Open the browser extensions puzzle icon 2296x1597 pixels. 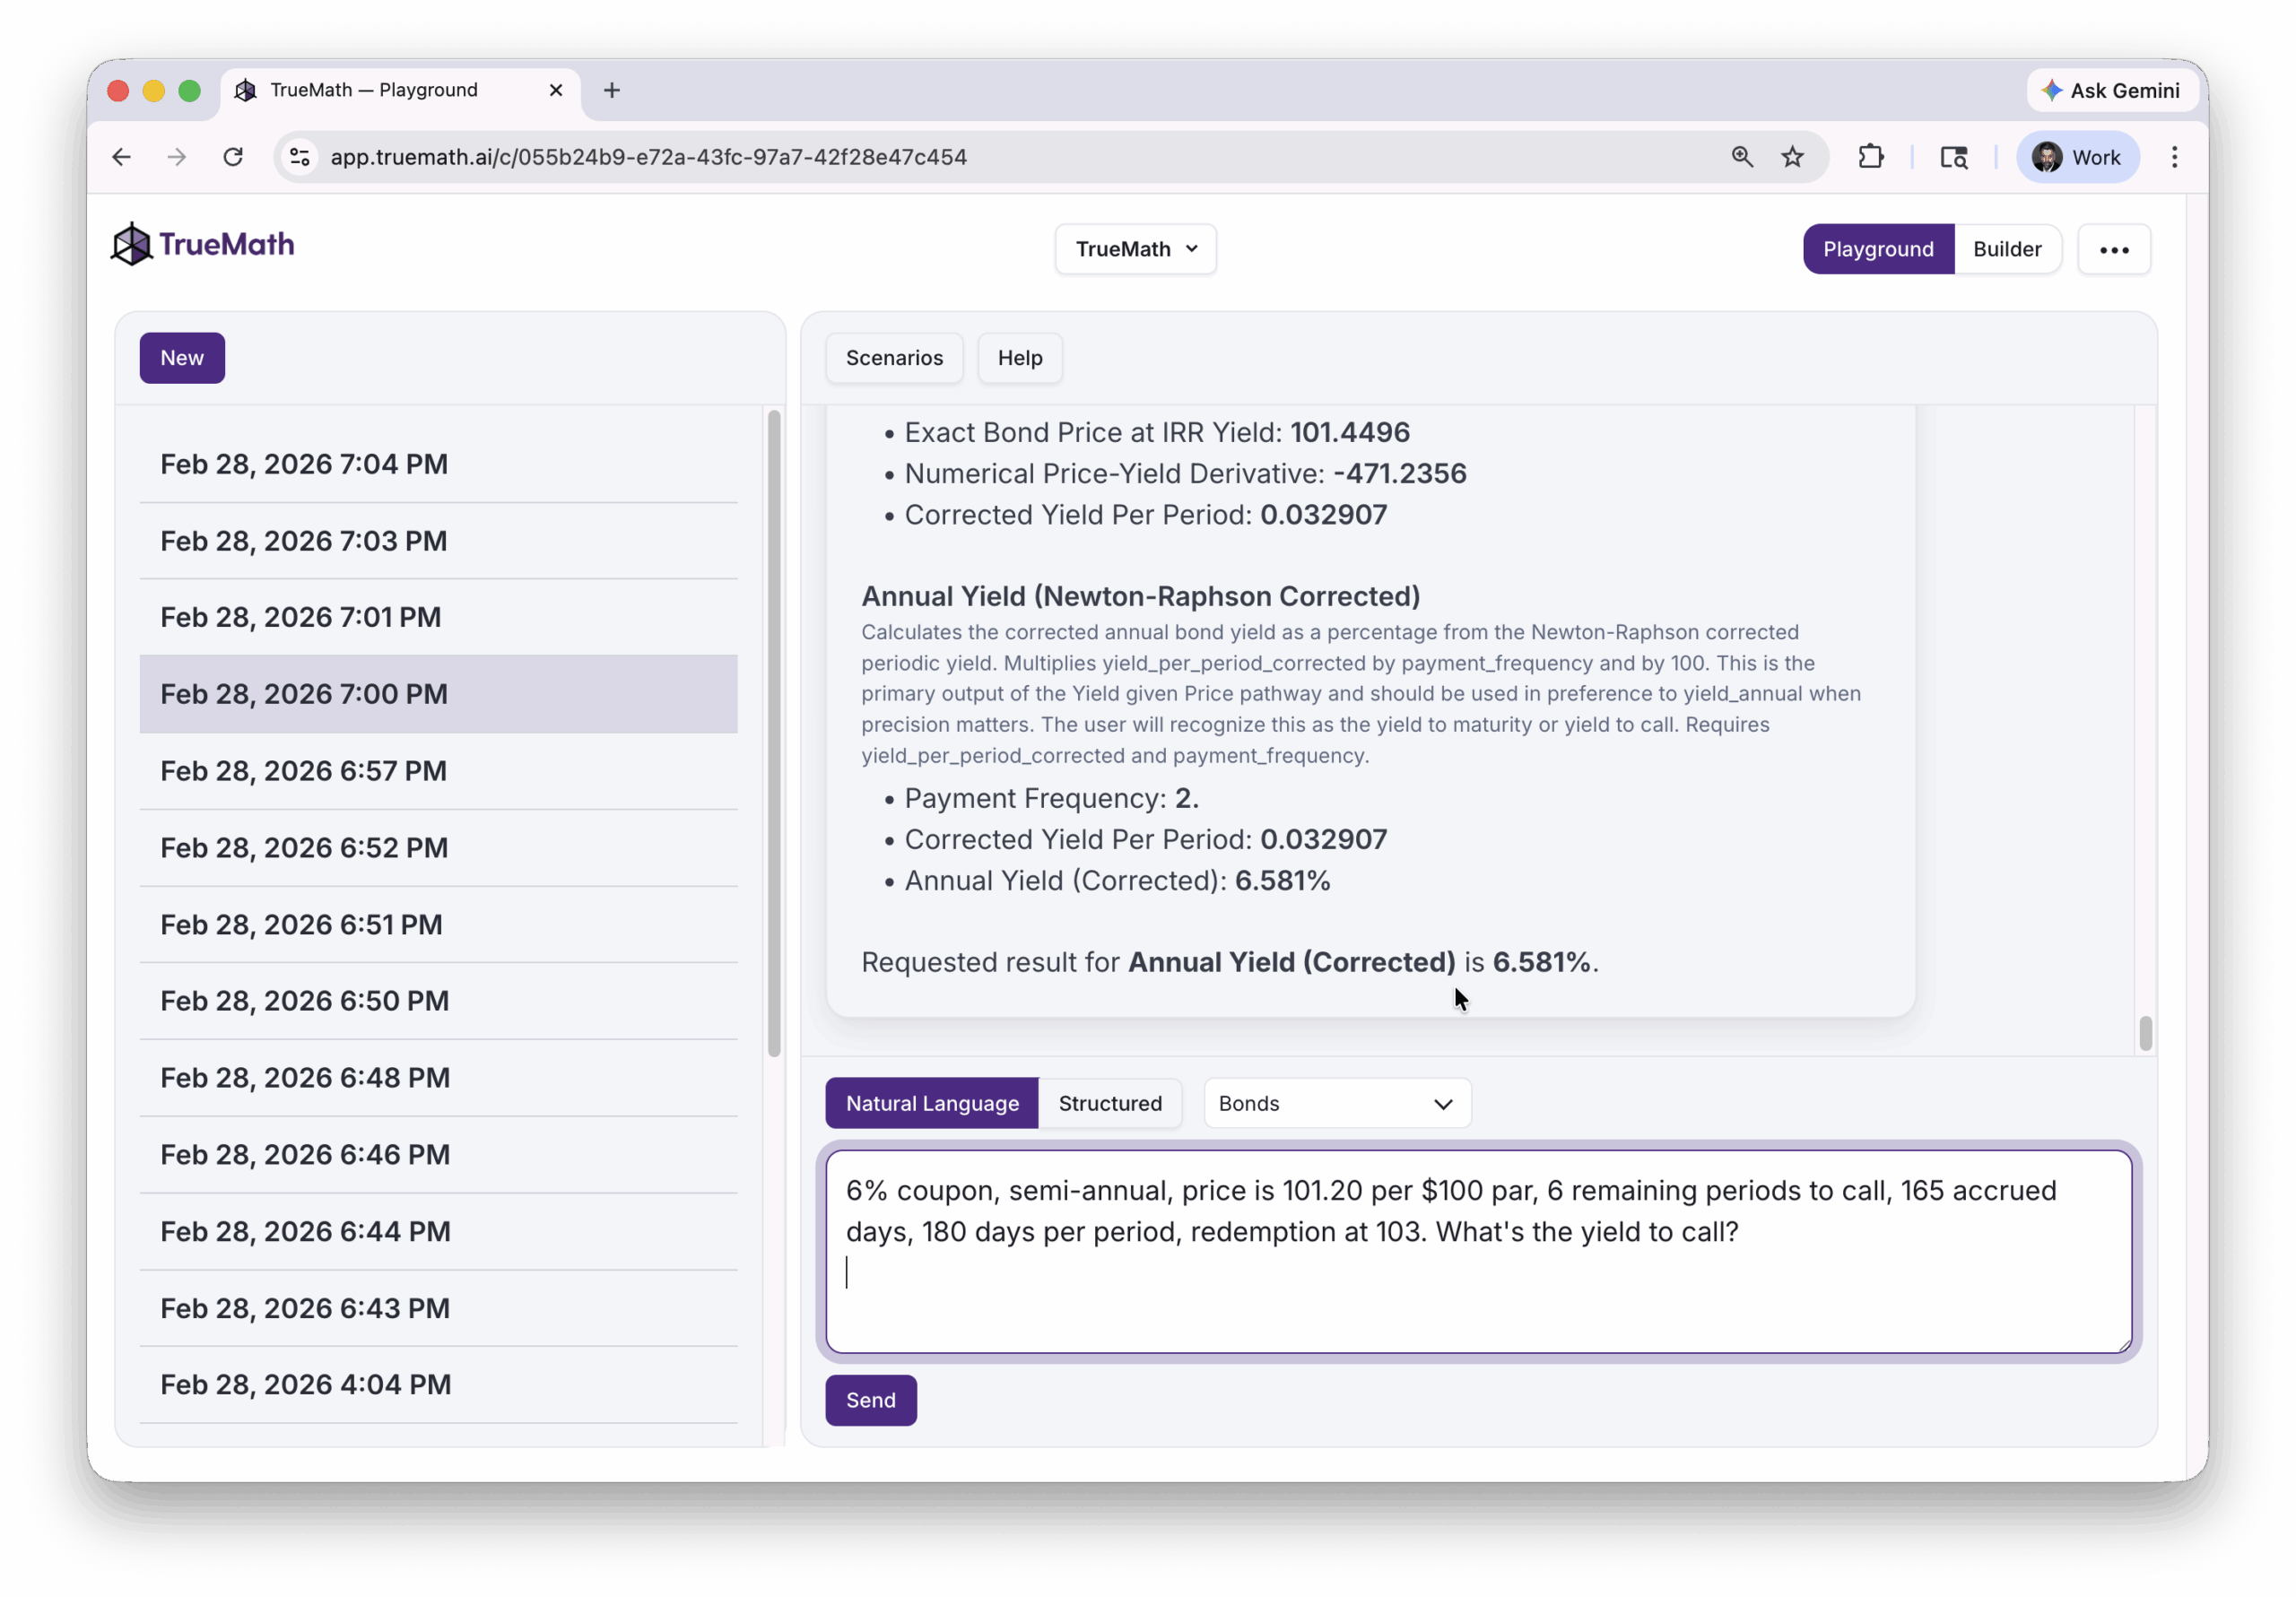click(1870, 157)
